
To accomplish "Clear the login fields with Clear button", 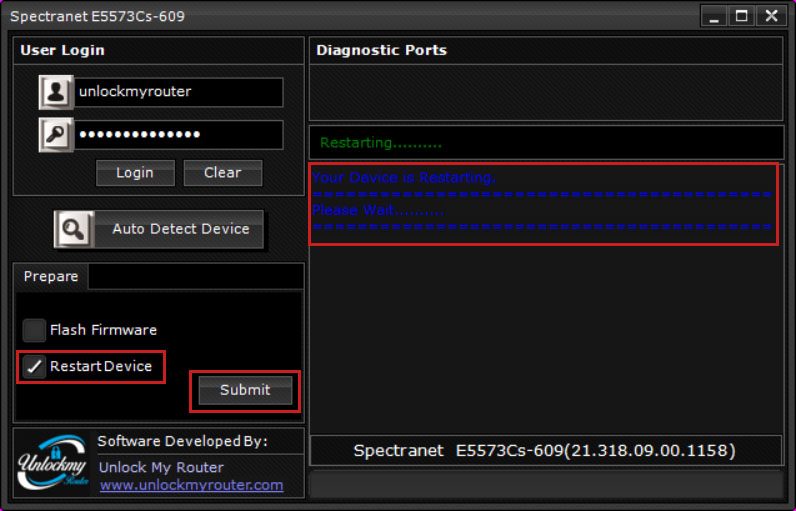I will (223, 173).
